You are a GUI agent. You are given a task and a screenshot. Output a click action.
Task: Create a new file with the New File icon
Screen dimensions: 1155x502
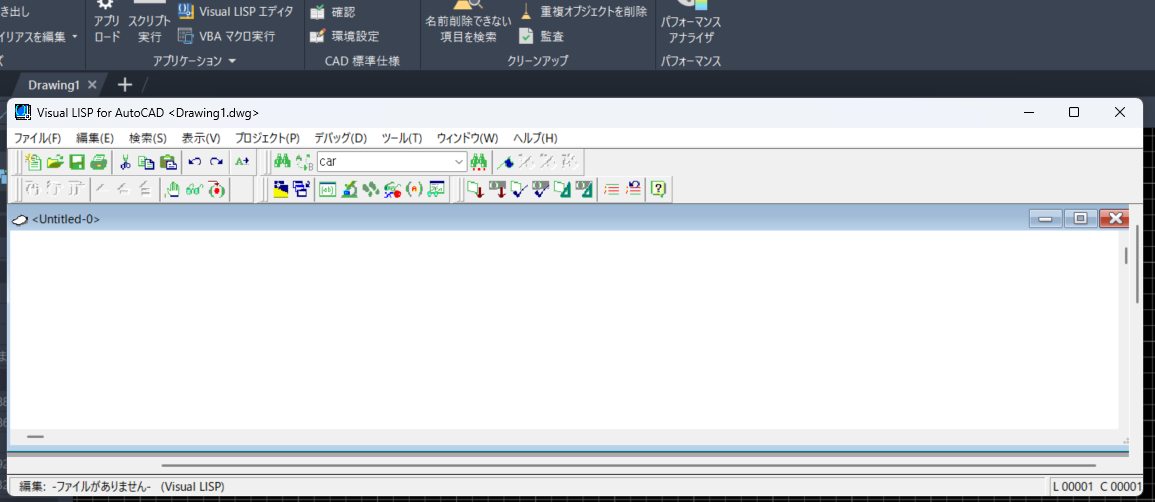click(x=33, y=161)
